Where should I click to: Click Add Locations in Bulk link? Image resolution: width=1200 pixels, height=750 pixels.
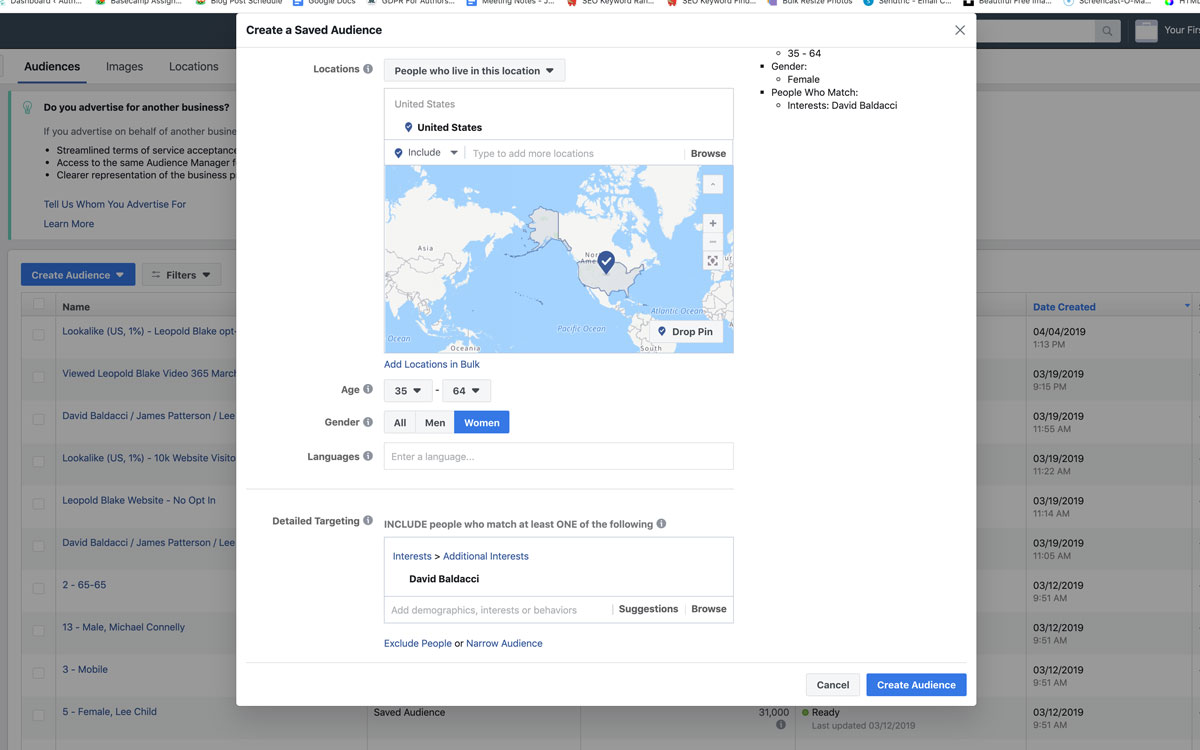coord(432,364)
